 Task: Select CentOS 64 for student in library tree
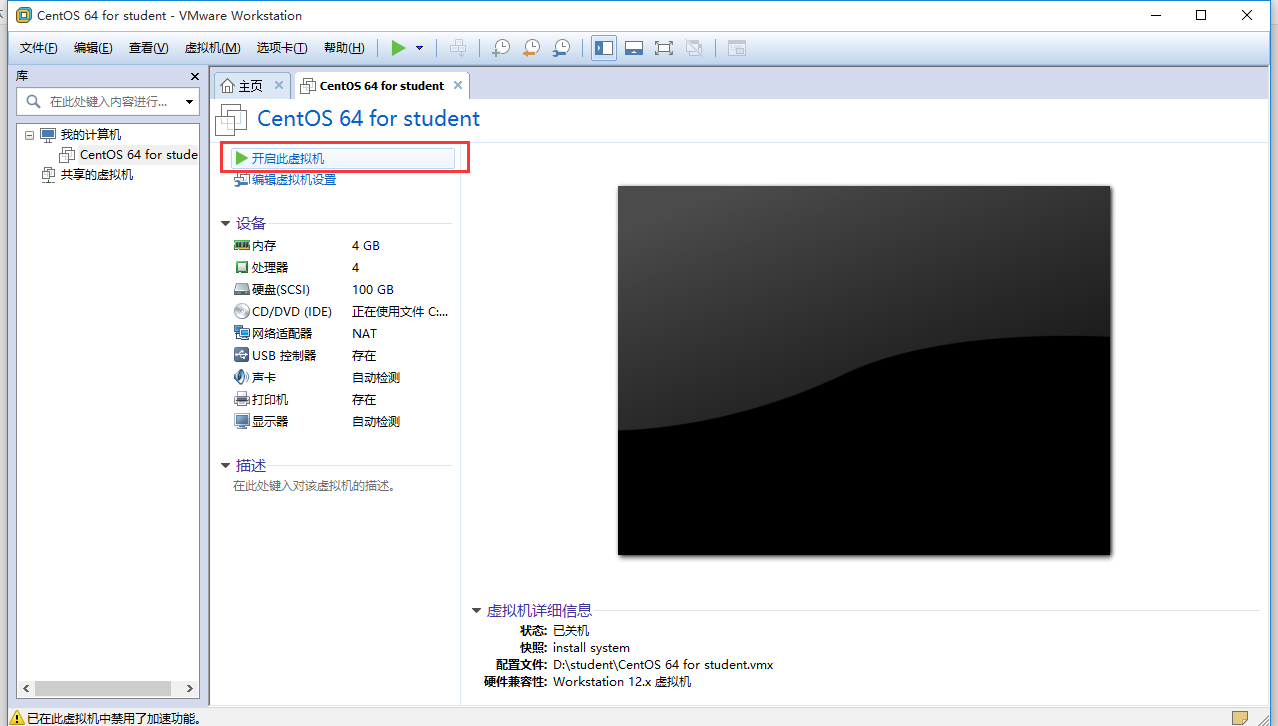click(x=138, y=155)
